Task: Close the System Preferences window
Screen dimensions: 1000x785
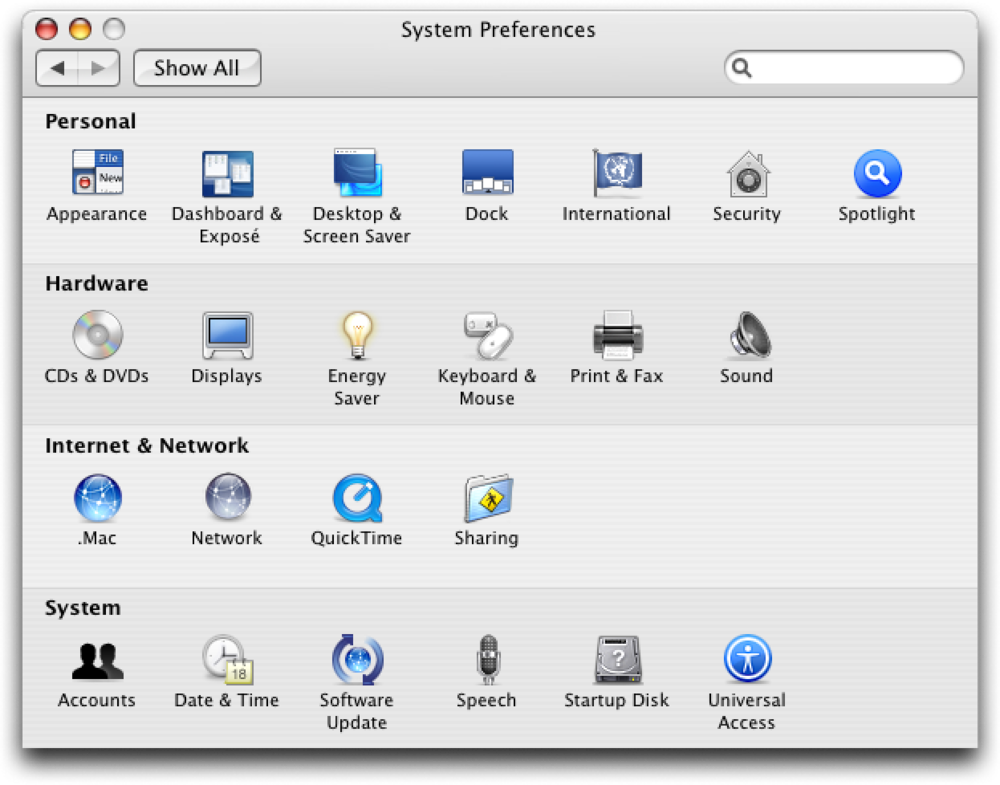Action: 47,29
